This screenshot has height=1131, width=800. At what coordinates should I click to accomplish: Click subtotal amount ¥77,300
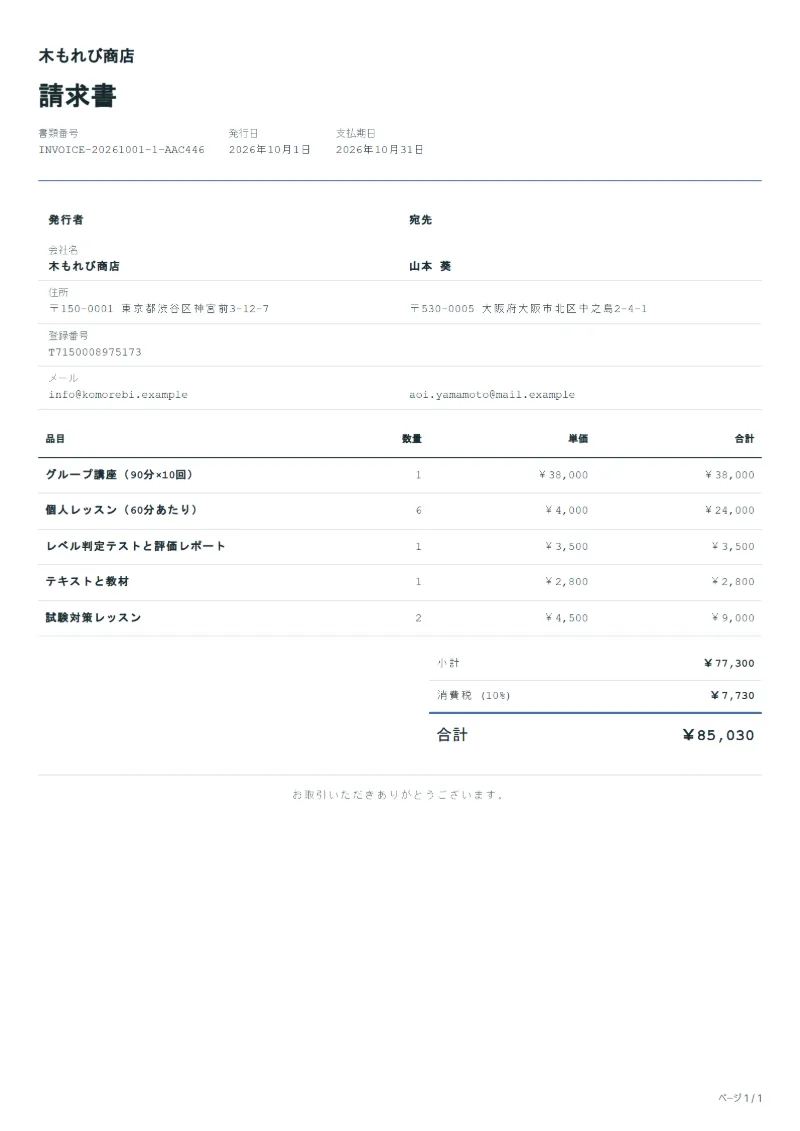coord(729,664)
